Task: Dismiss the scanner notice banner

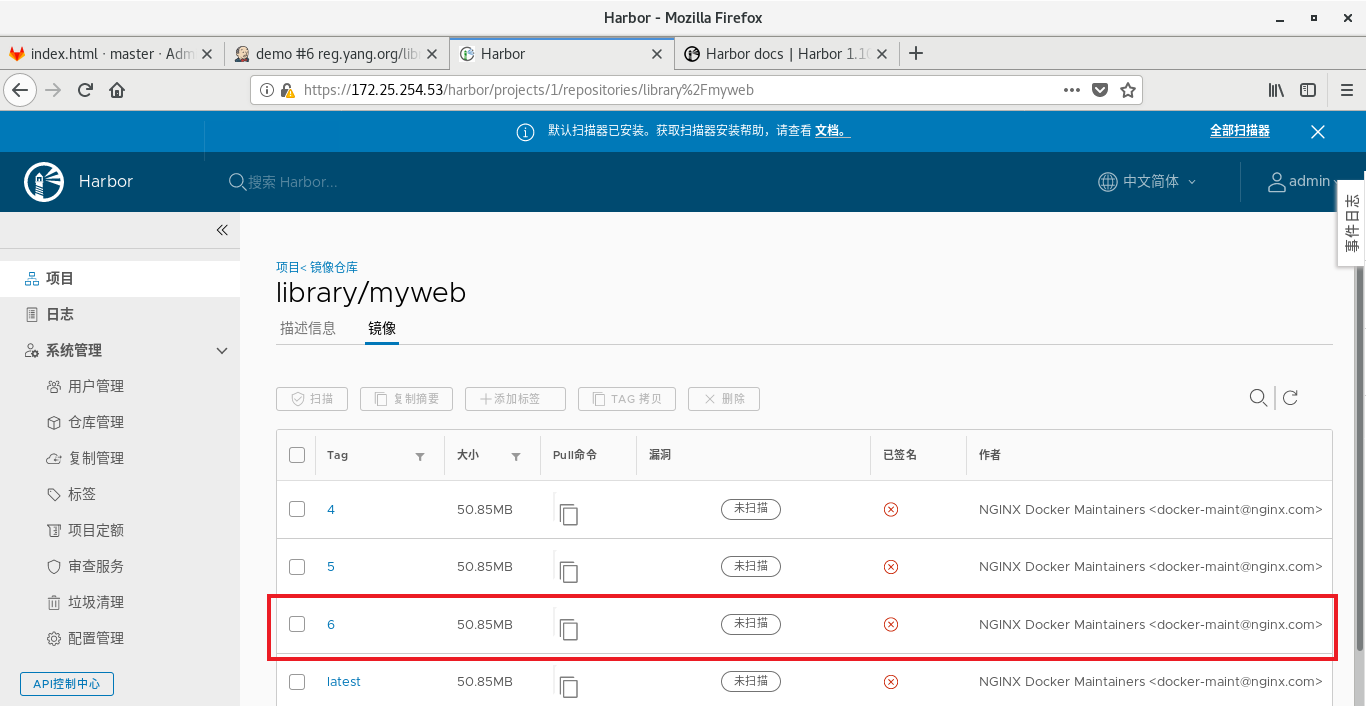Action: pyautogui.click(x=1318, y=132)
